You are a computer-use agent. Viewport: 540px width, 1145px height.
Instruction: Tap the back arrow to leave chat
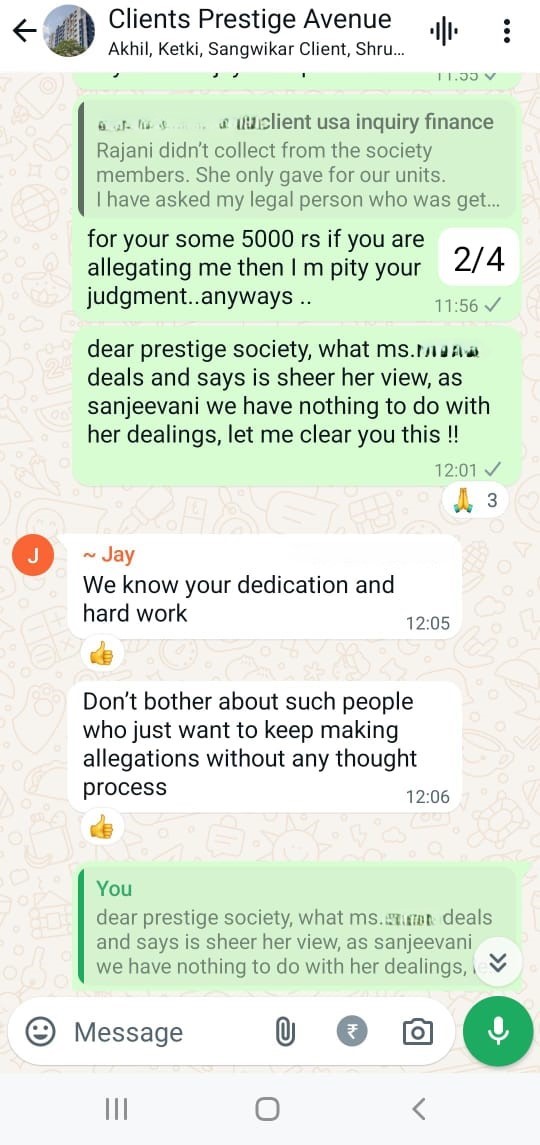(24, 31)
